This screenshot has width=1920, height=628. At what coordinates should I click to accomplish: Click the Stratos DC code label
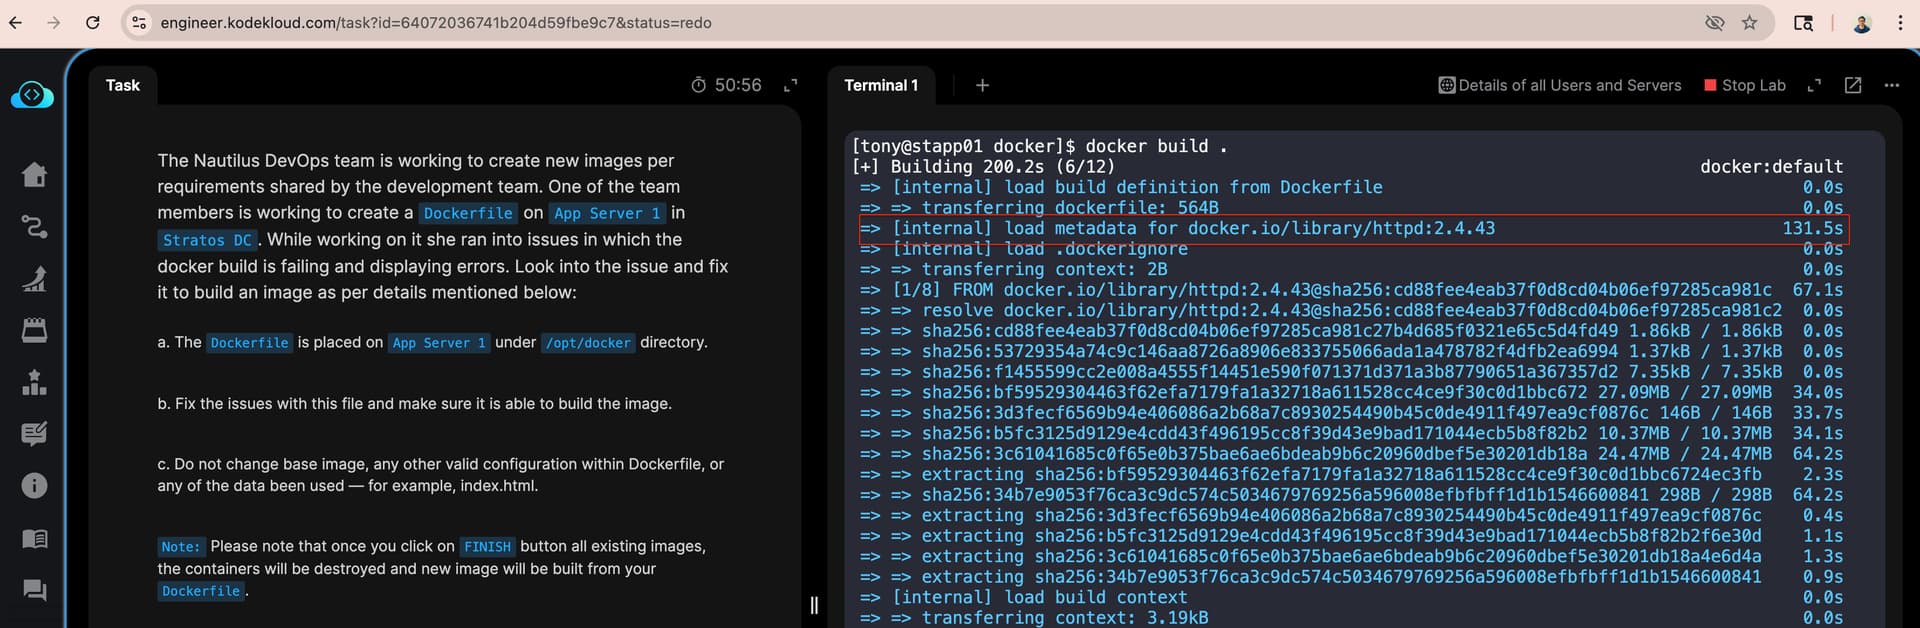tap(207, 240)
